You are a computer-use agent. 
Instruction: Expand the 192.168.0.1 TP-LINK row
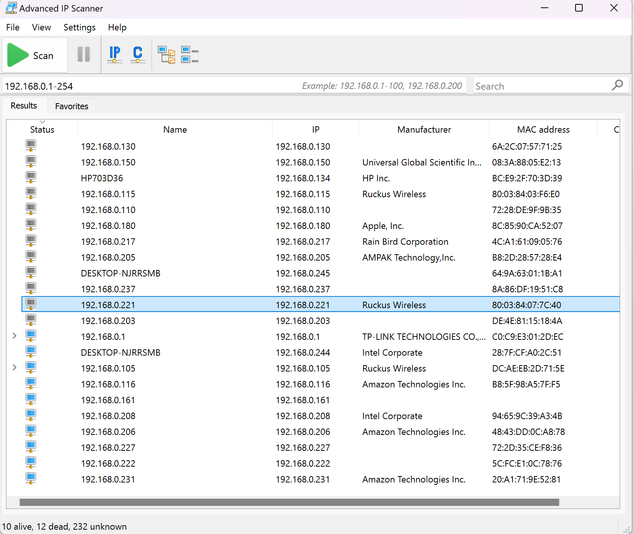14,337
